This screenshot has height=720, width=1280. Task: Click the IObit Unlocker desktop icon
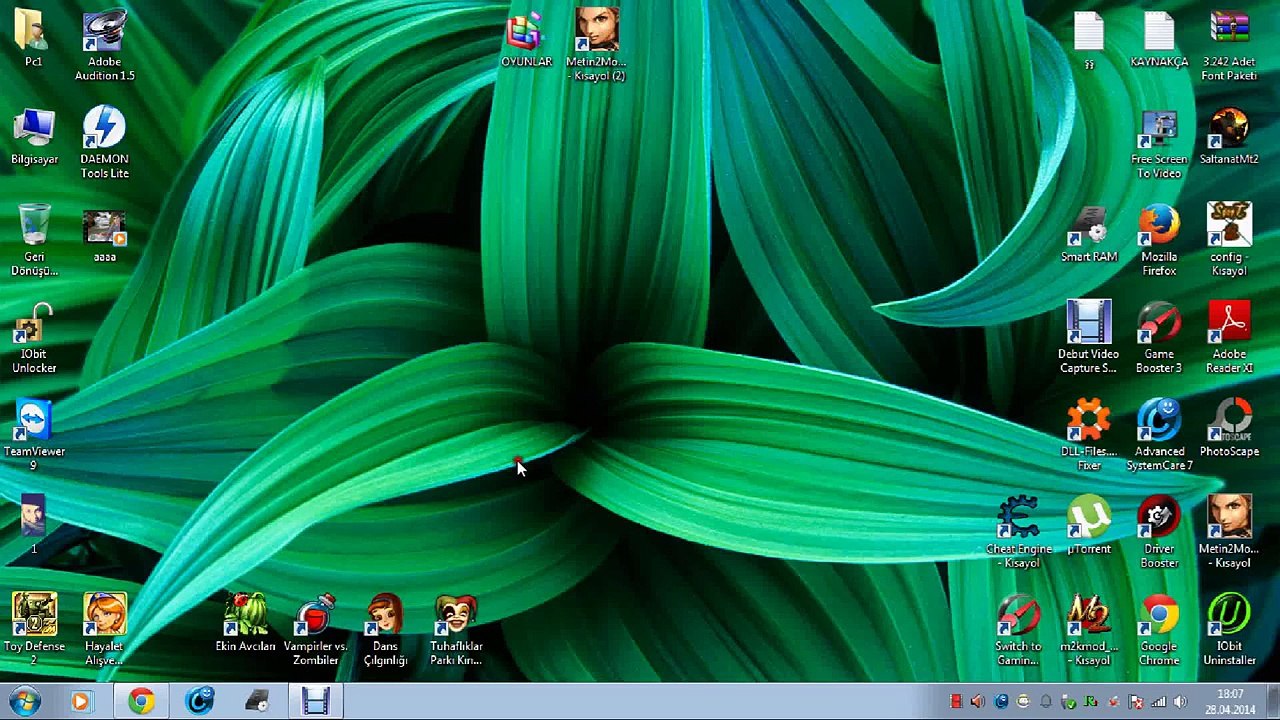pos(34,326)
